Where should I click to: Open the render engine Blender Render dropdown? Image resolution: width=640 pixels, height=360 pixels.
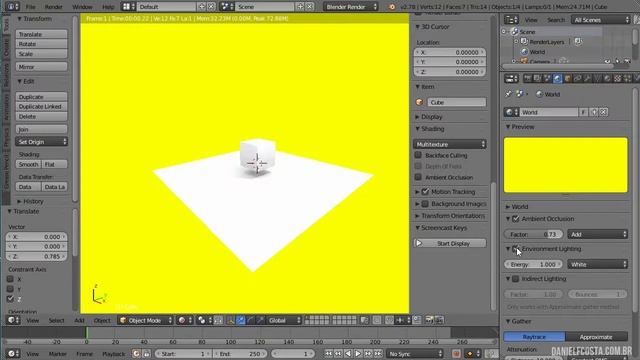click(351, 7)
